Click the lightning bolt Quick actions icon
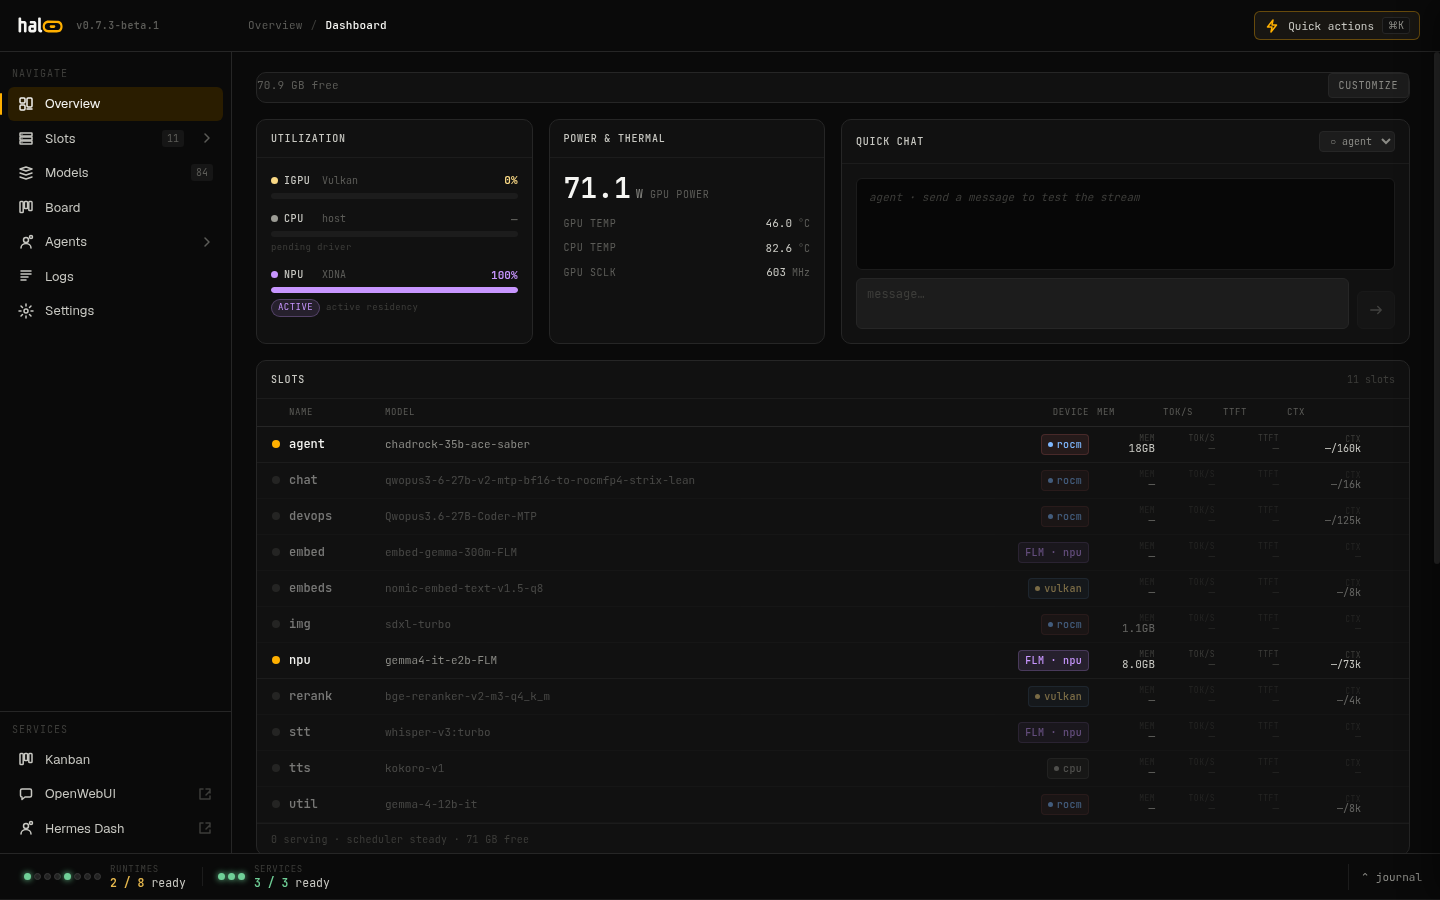1440x900 pixels. tap(1272, 26)
